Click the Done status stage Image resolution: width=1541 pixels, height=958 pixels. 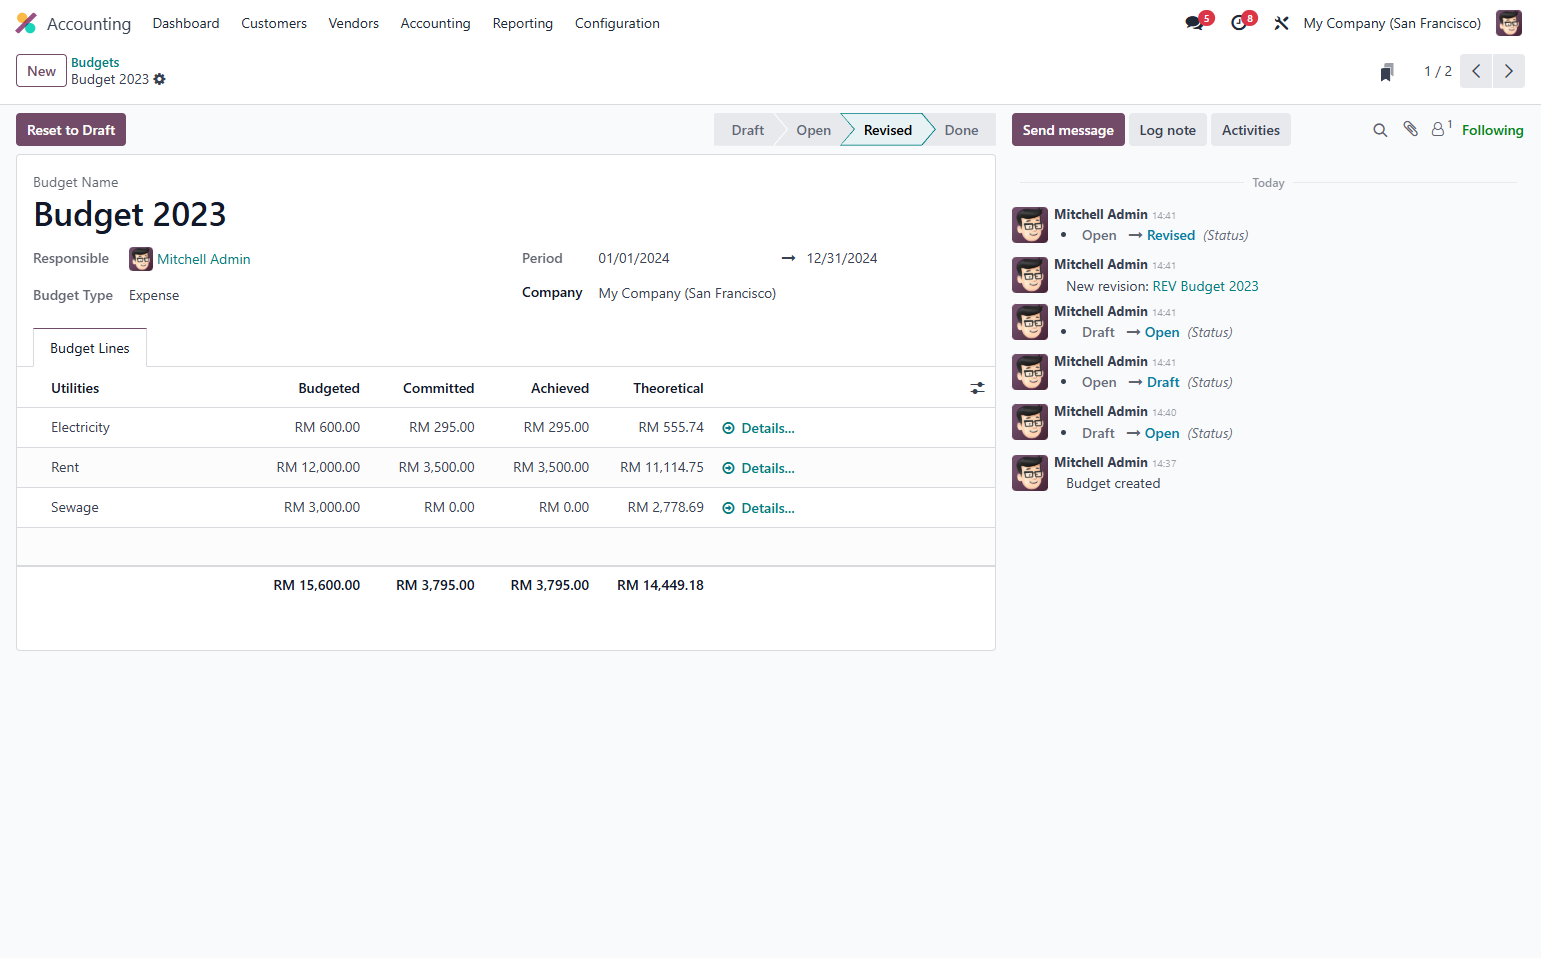(961, 130)
